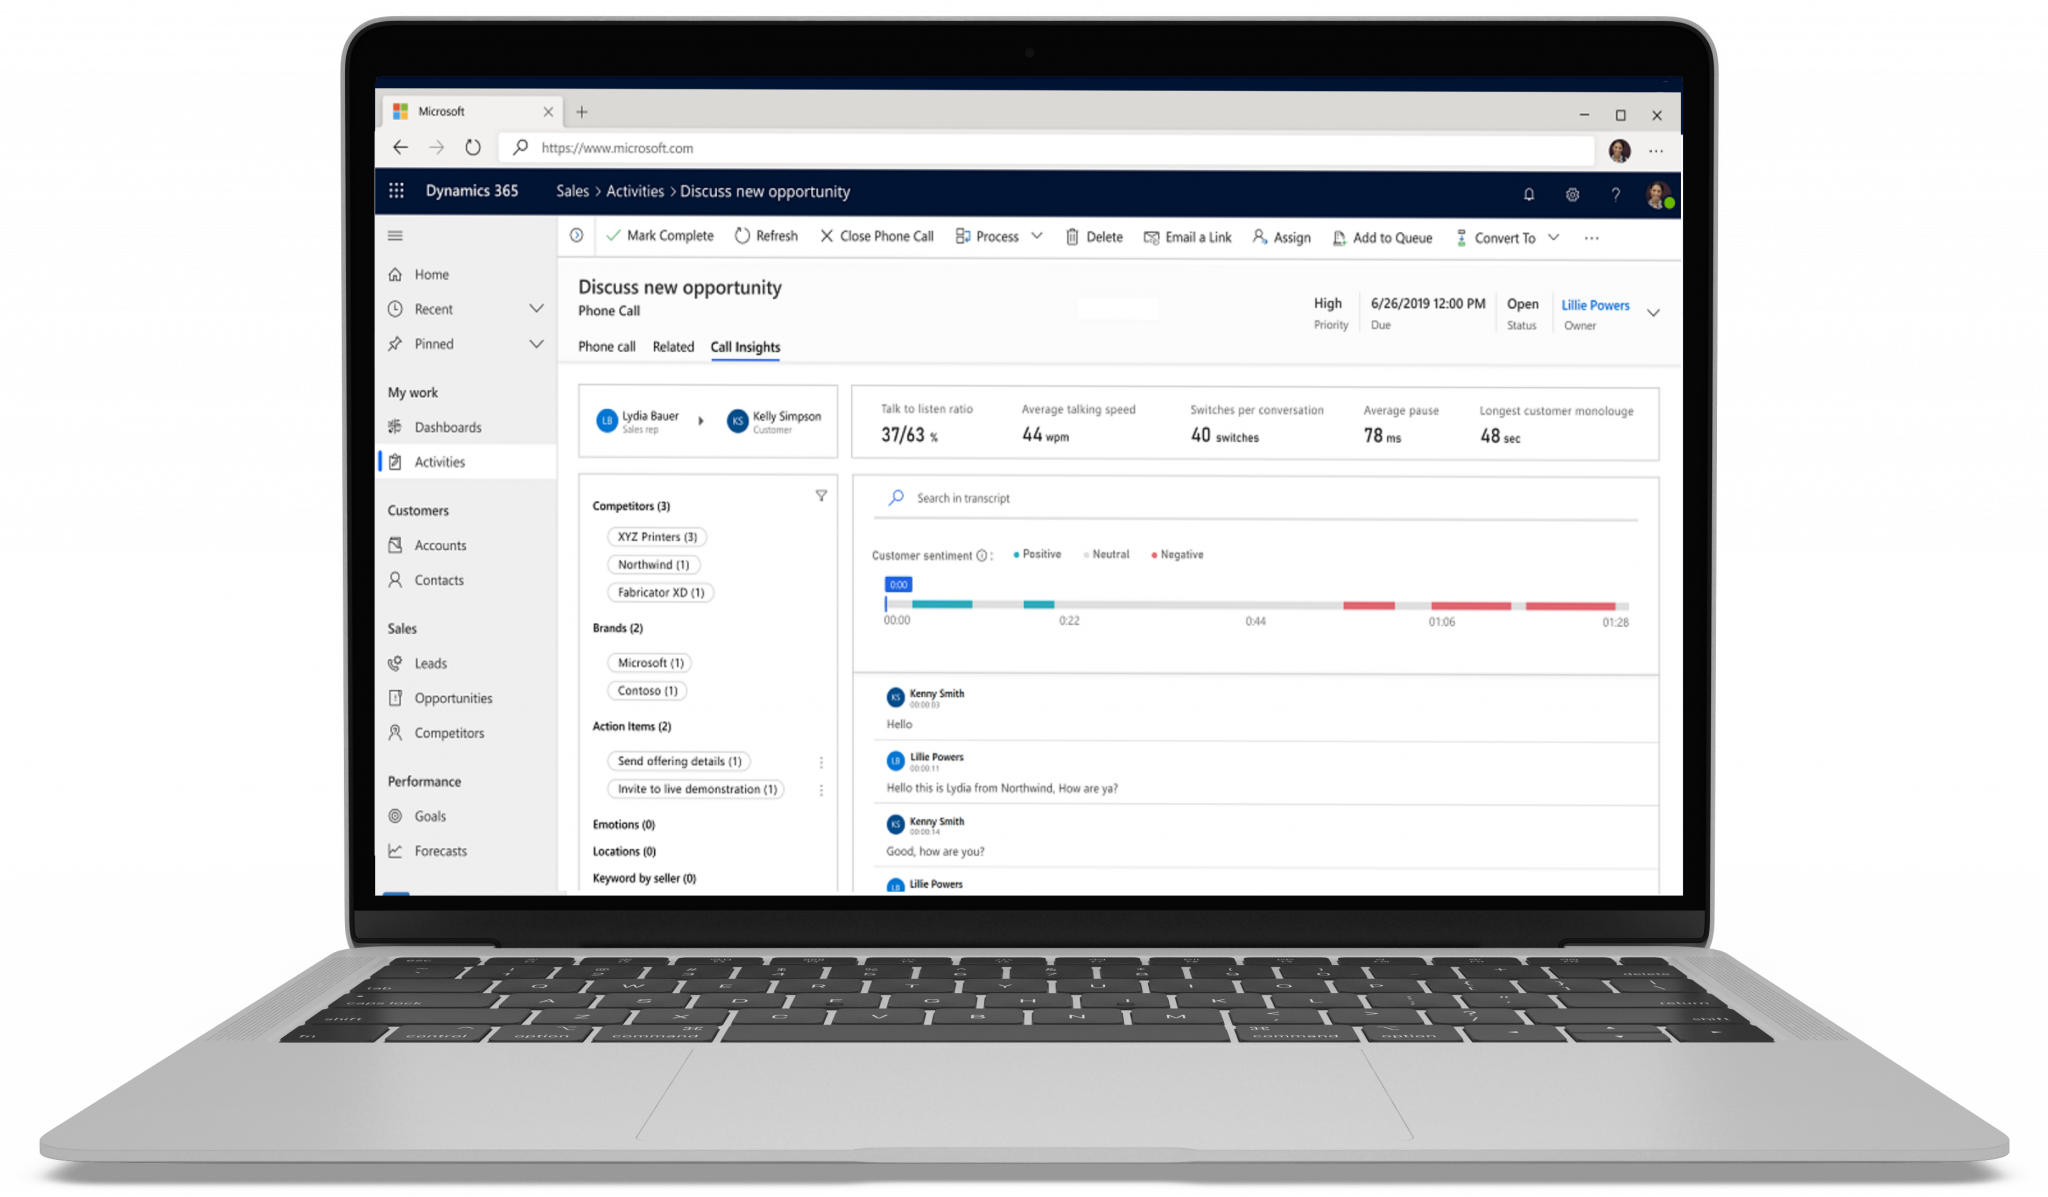Viewport: 2048px width, 1197px height.
Task: Click the search in transcript magnifier
Action: [895, 497]
